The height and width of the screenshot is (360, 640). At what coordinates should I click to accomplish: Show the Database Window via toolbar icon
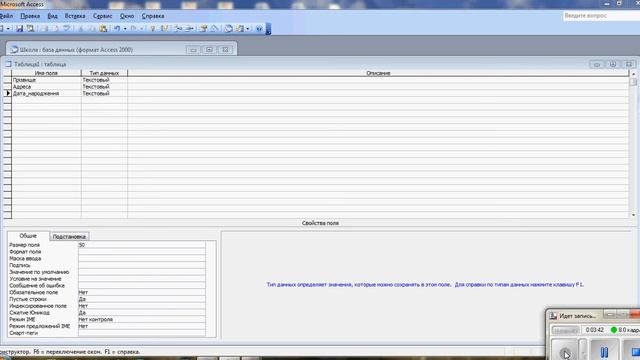228,29
